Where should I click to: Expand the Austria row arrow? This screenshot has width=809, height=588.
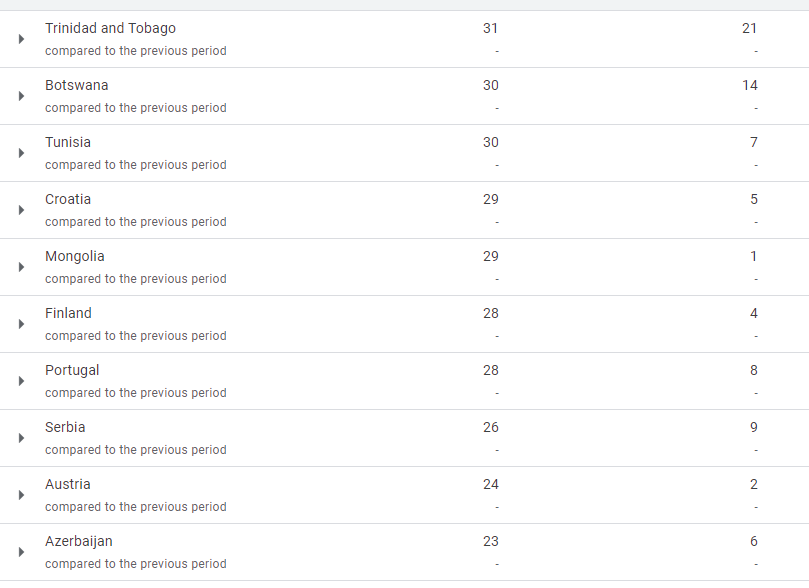coord(21,495)
